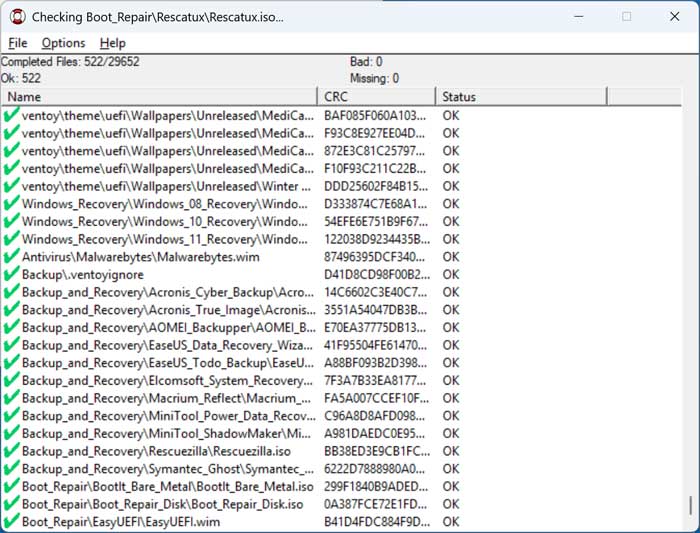Click the green checkmark next to Rescuezilla.iso
700x533 pixels.
coord(11,451)
